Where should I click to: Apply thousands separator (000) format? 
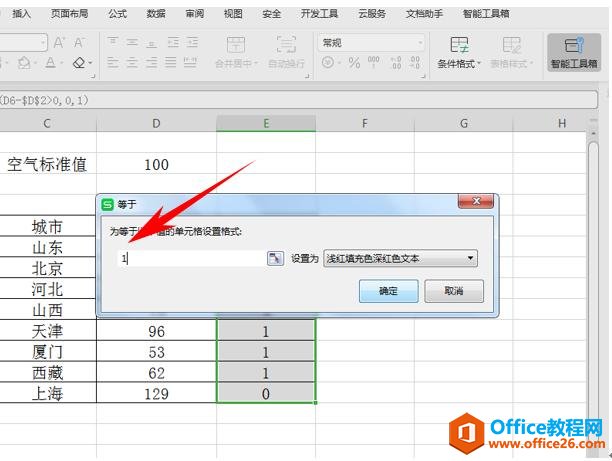(x=374, y=62)
